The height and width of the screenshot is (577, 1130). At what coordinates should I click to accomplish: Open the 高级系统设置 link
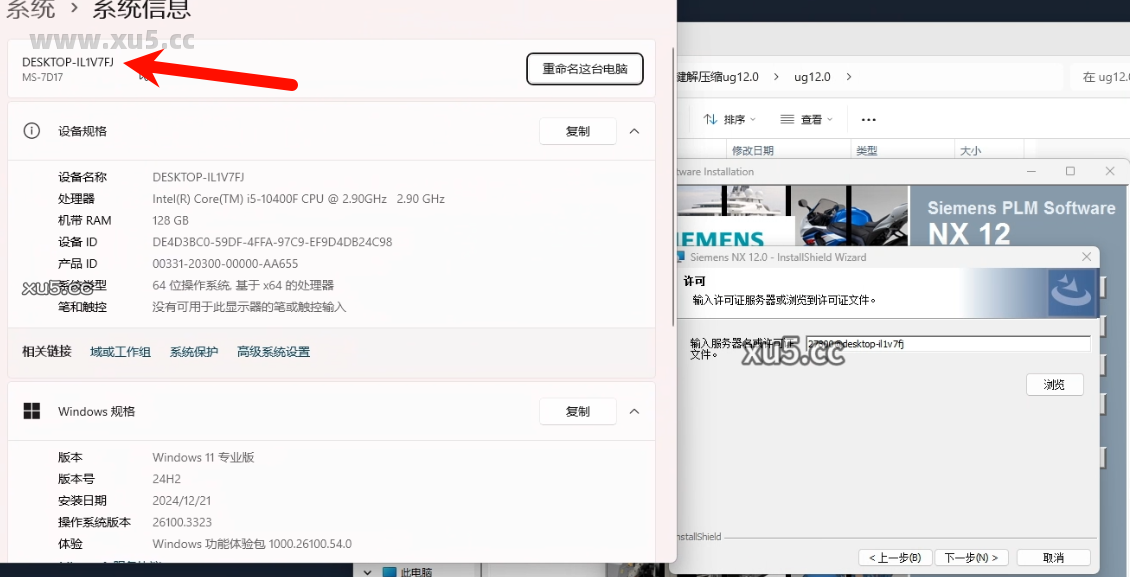click(x=273, y=351)
